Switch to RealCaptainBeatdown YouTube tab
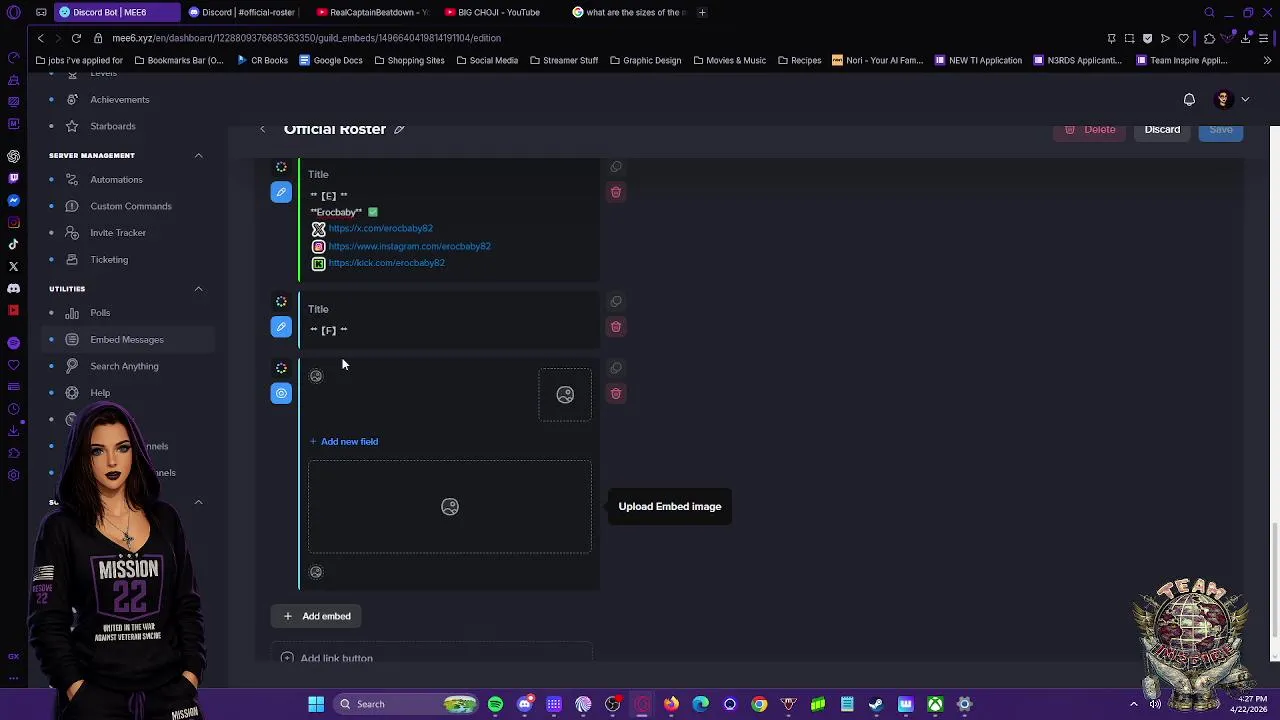 pyautogui.click(x=371, y=12)
